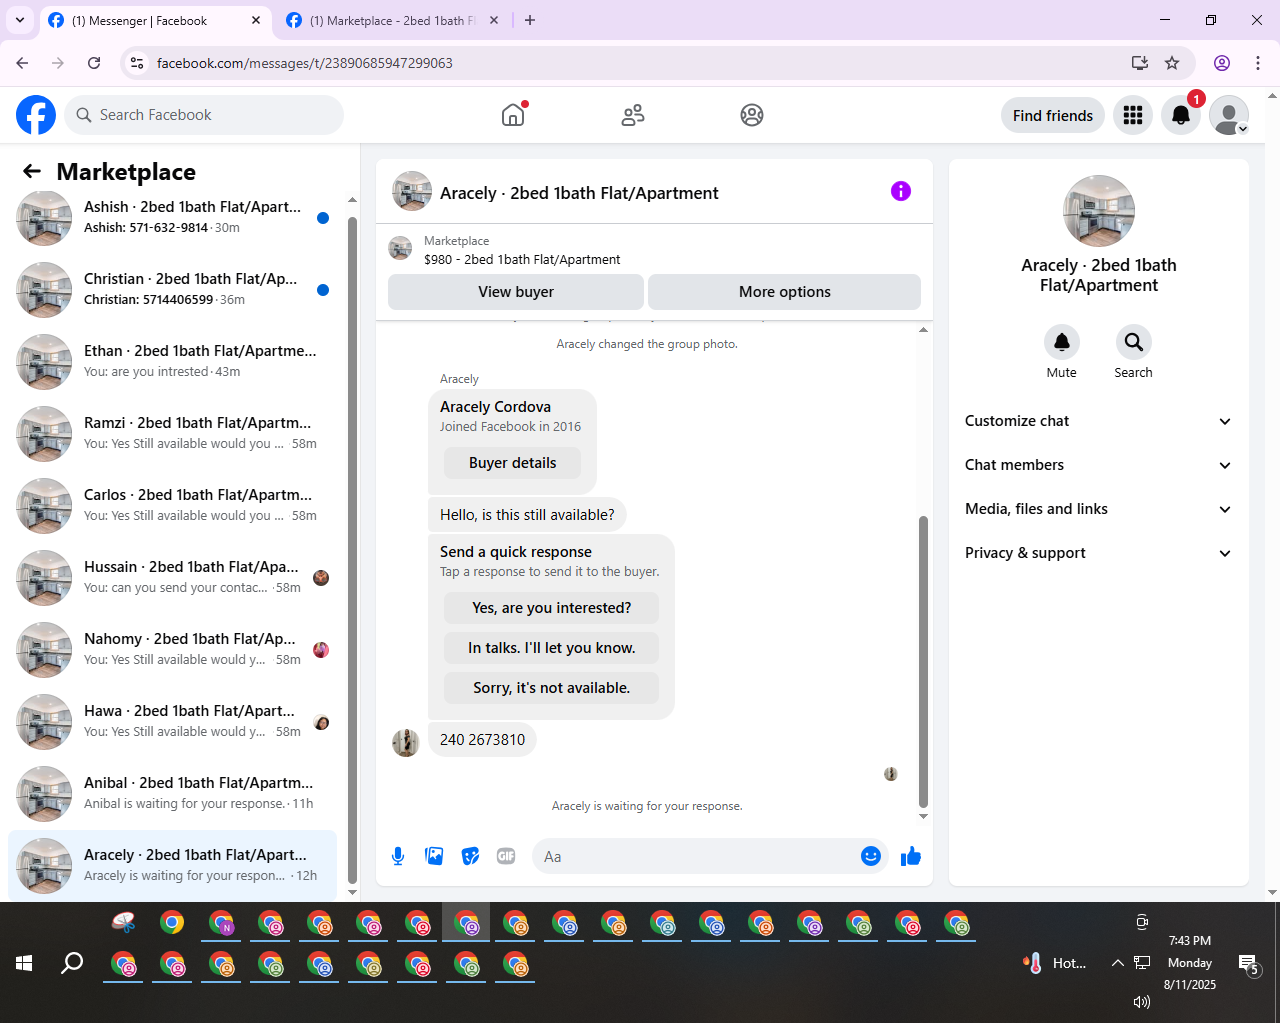
Task: View site information icon in address bar
Action: [137, 63]
